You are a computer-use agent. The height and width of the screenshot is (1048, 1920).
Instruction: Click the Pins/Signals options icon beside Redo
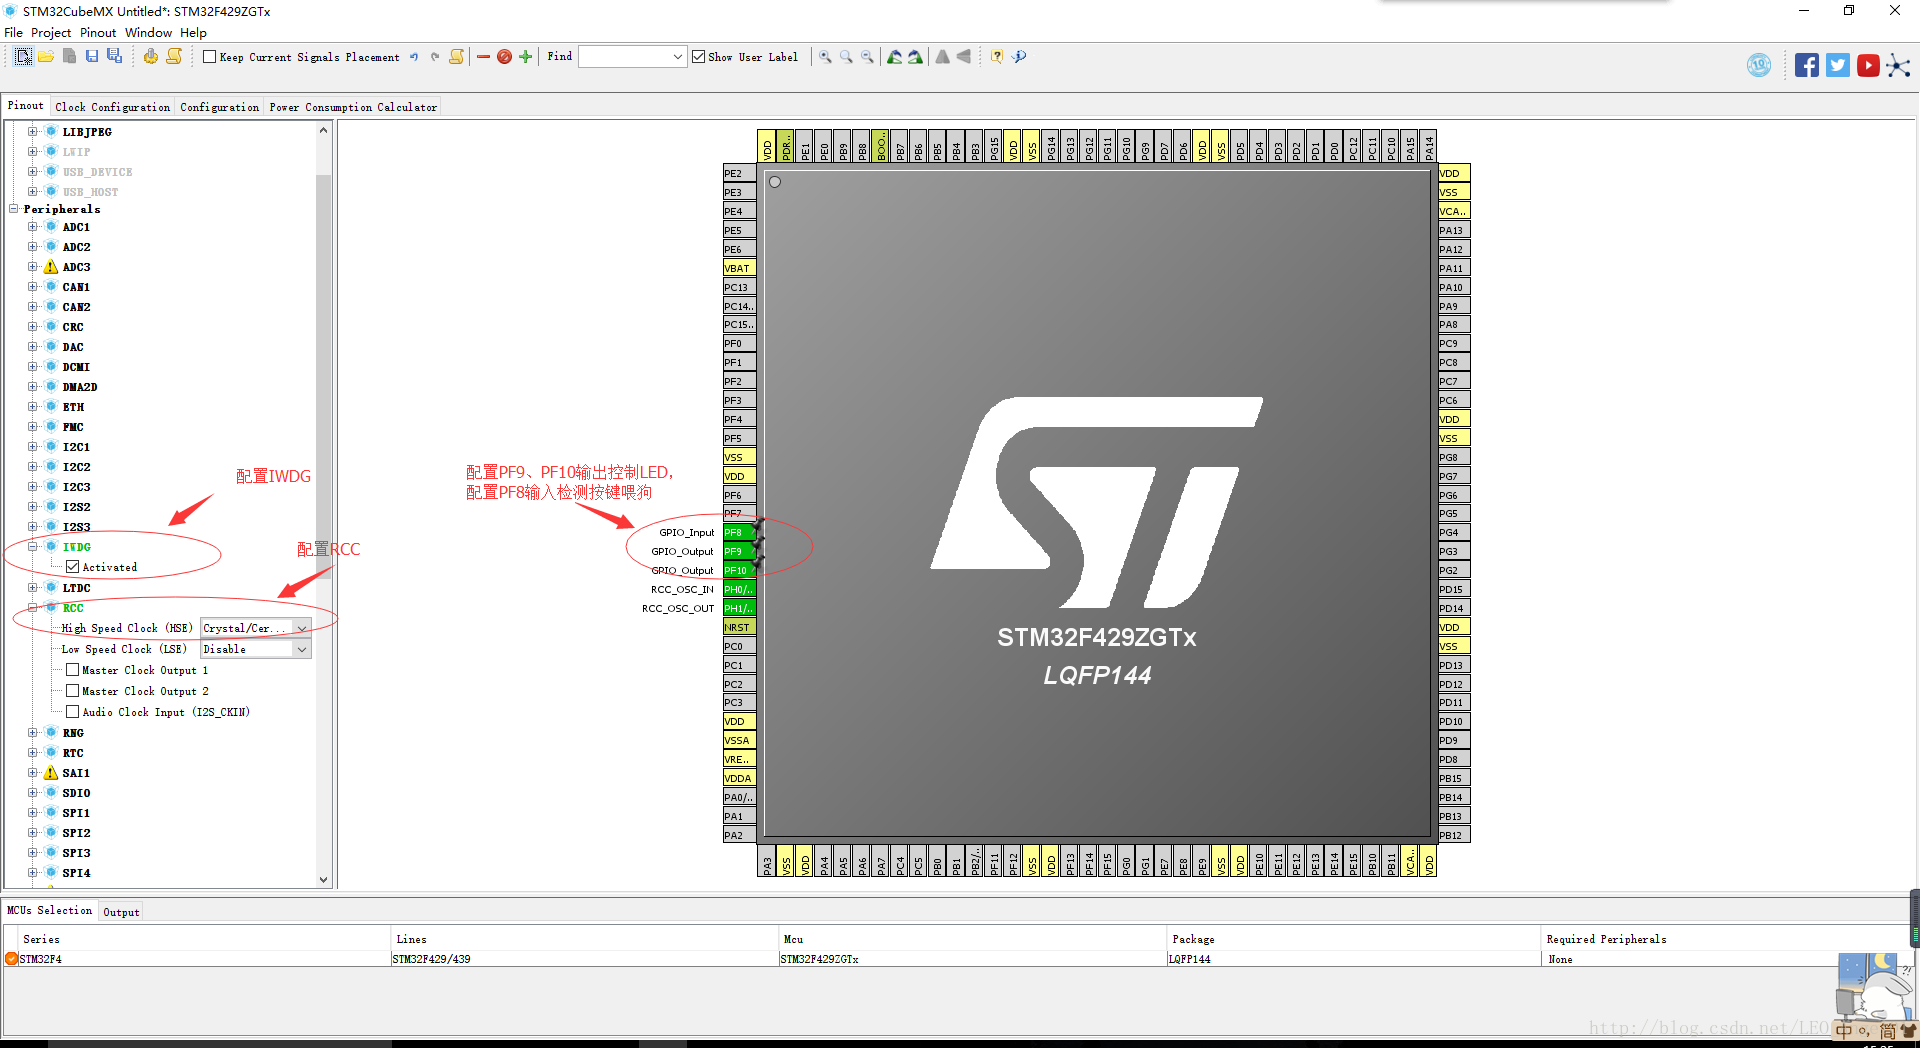(x=457, y=57)
